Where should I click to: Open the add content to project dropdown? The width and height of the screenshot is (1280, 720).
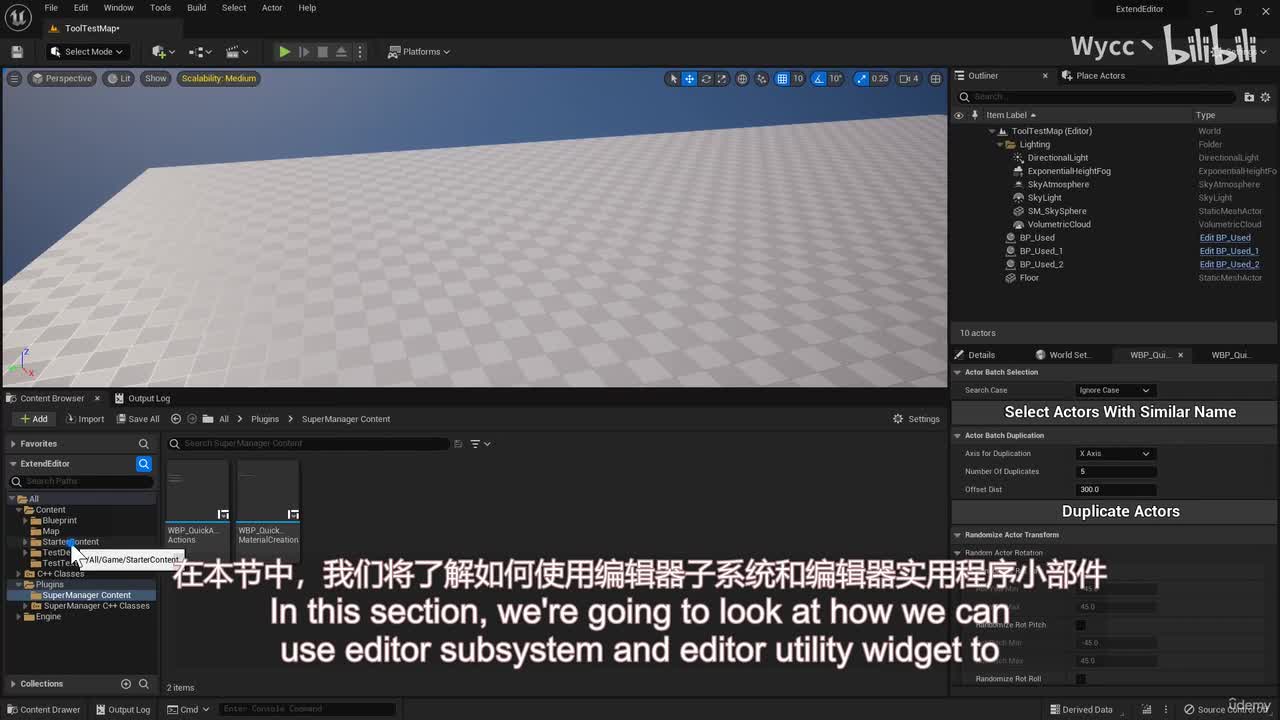(162, 52)
